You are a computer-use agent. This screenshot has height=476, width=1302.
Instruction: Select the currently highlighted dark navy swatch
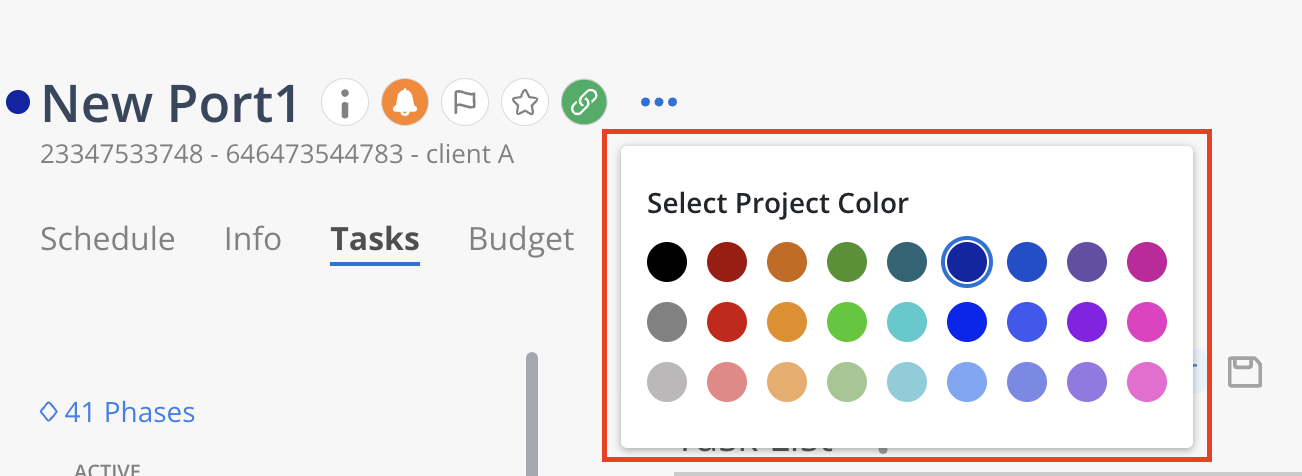967,263
